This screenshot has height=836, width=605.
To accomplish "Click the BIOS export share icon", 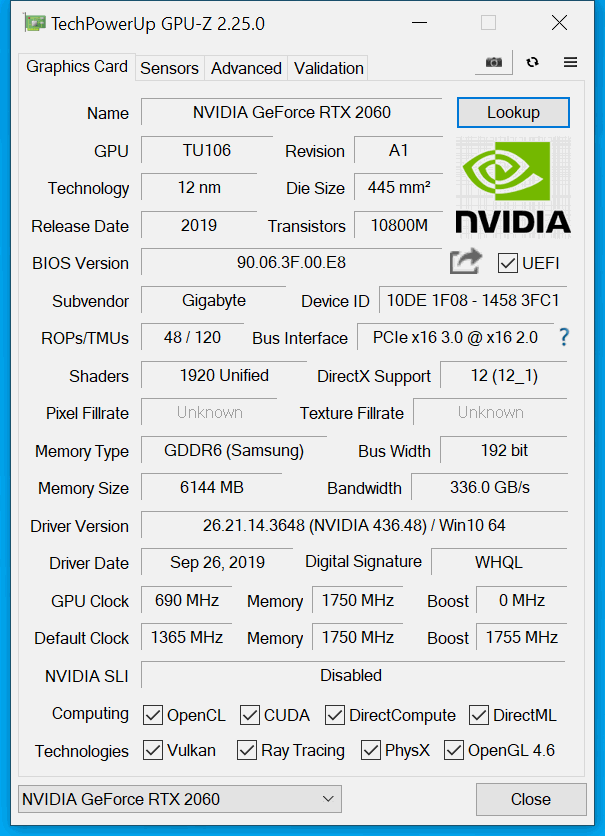I will [x=465, y=262].
